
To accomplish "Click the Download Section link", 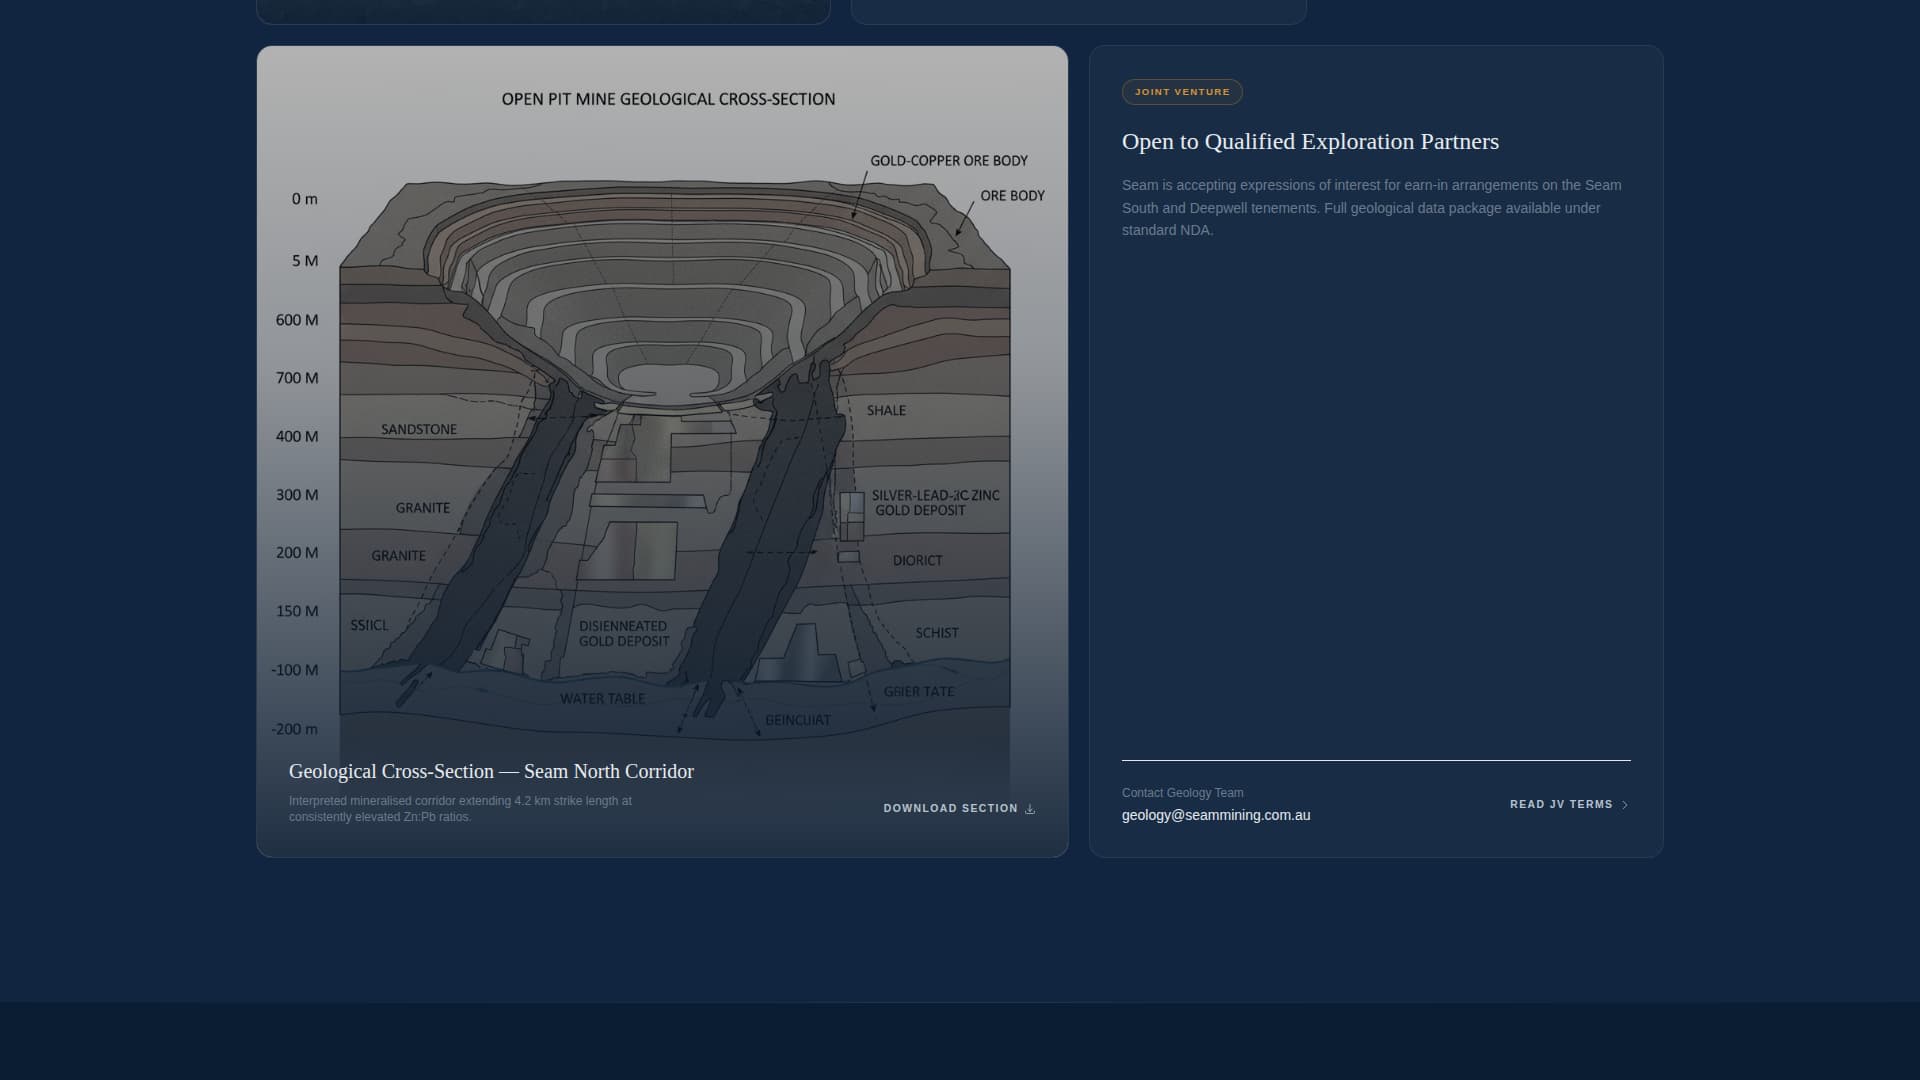I will click(950, 808).
